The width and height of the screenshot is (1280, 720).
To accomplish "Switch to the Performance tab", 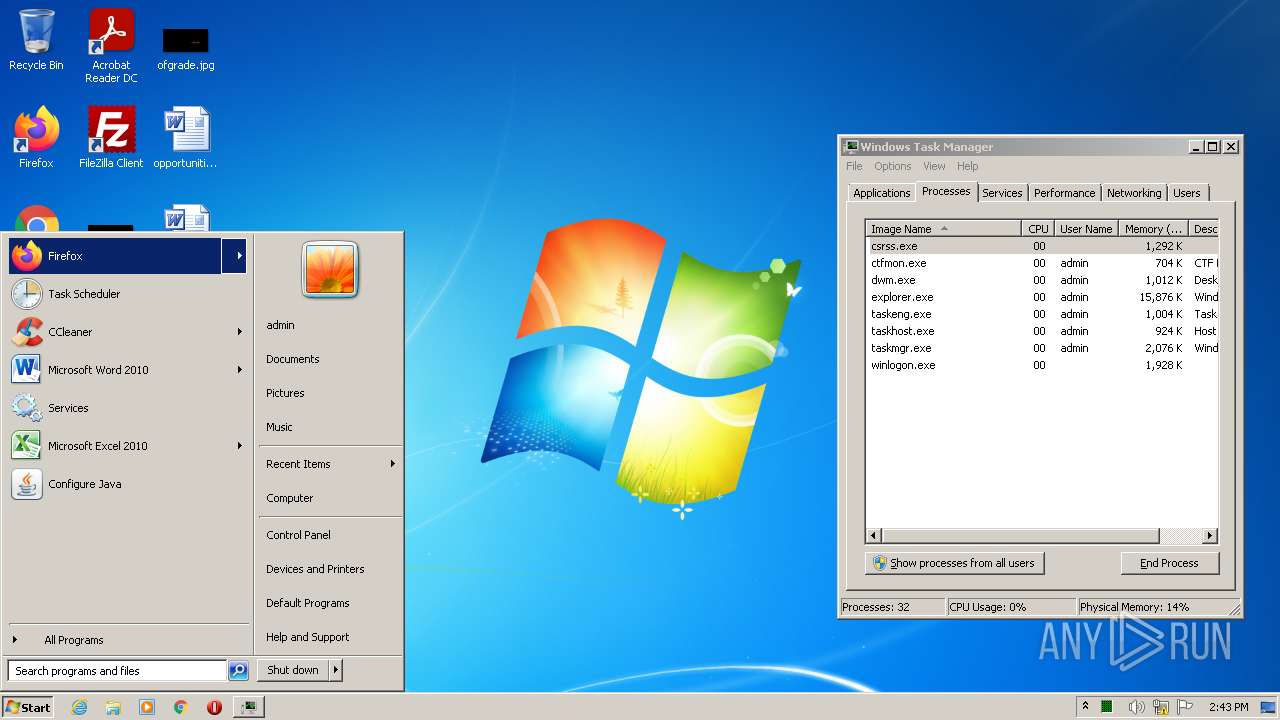I will pyautogui.click(x=1064, y=193).
